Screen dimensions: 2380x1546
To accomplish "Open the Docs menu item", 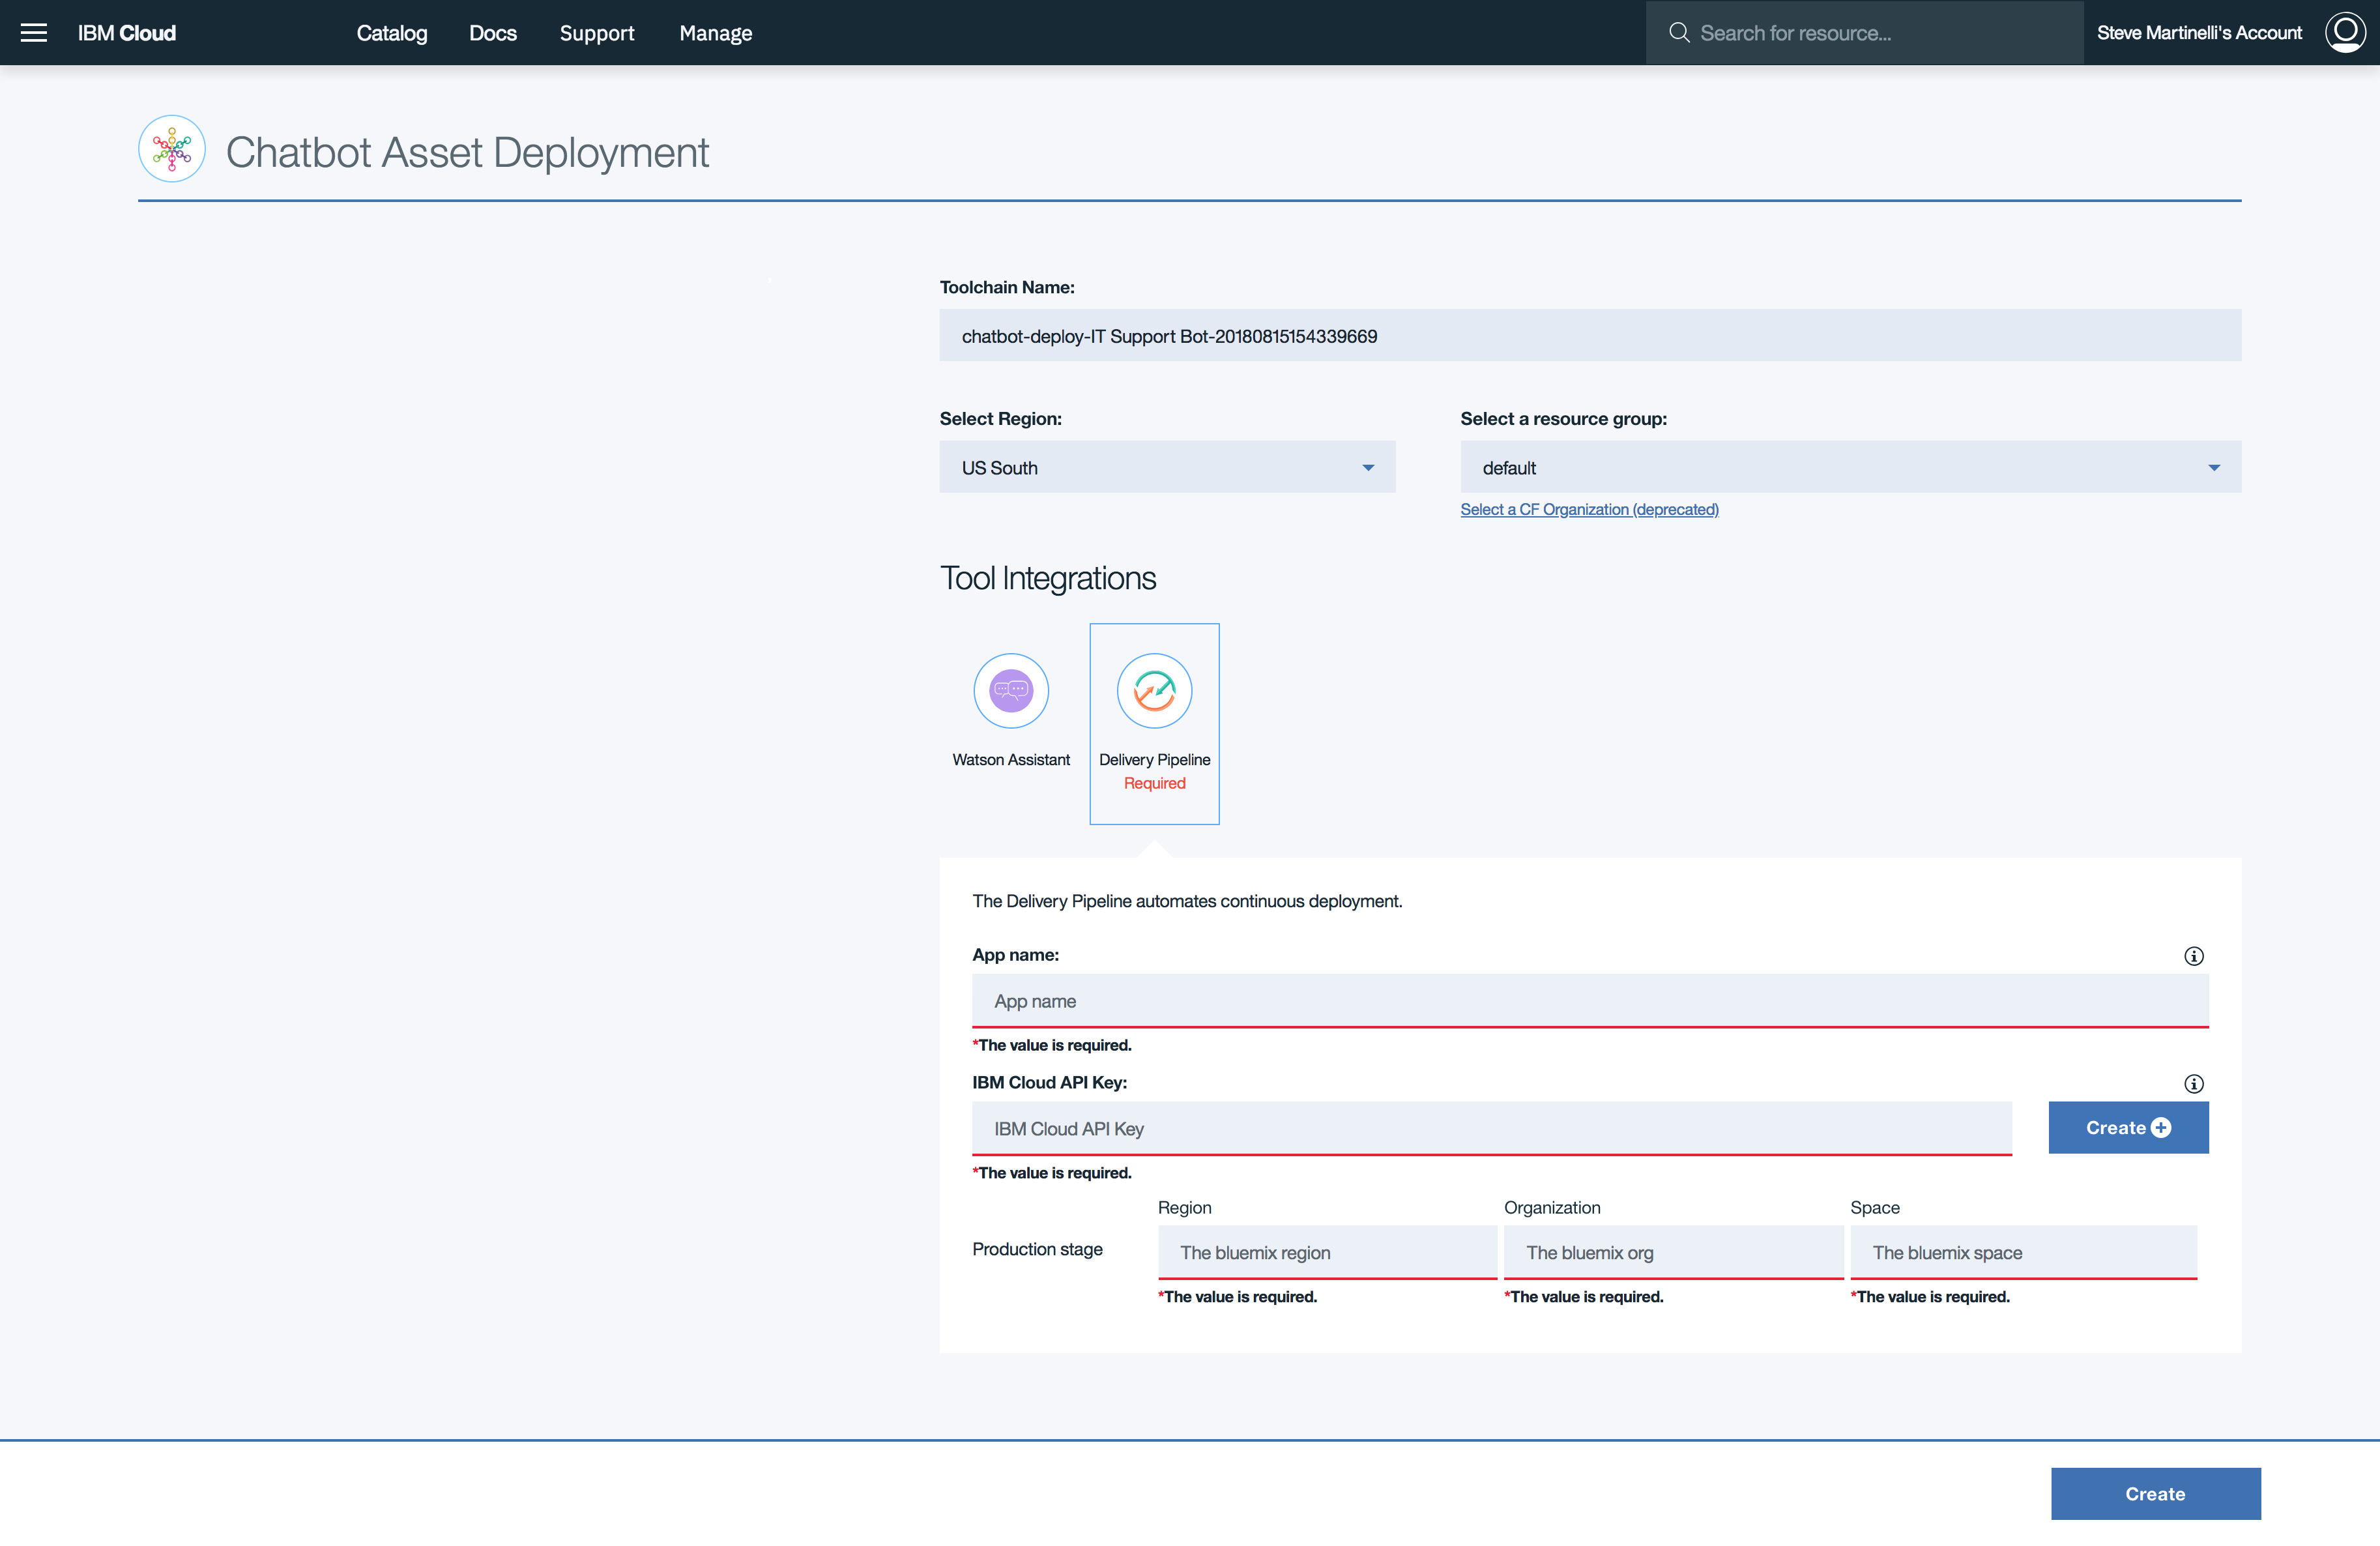I will tap(493, 33).
